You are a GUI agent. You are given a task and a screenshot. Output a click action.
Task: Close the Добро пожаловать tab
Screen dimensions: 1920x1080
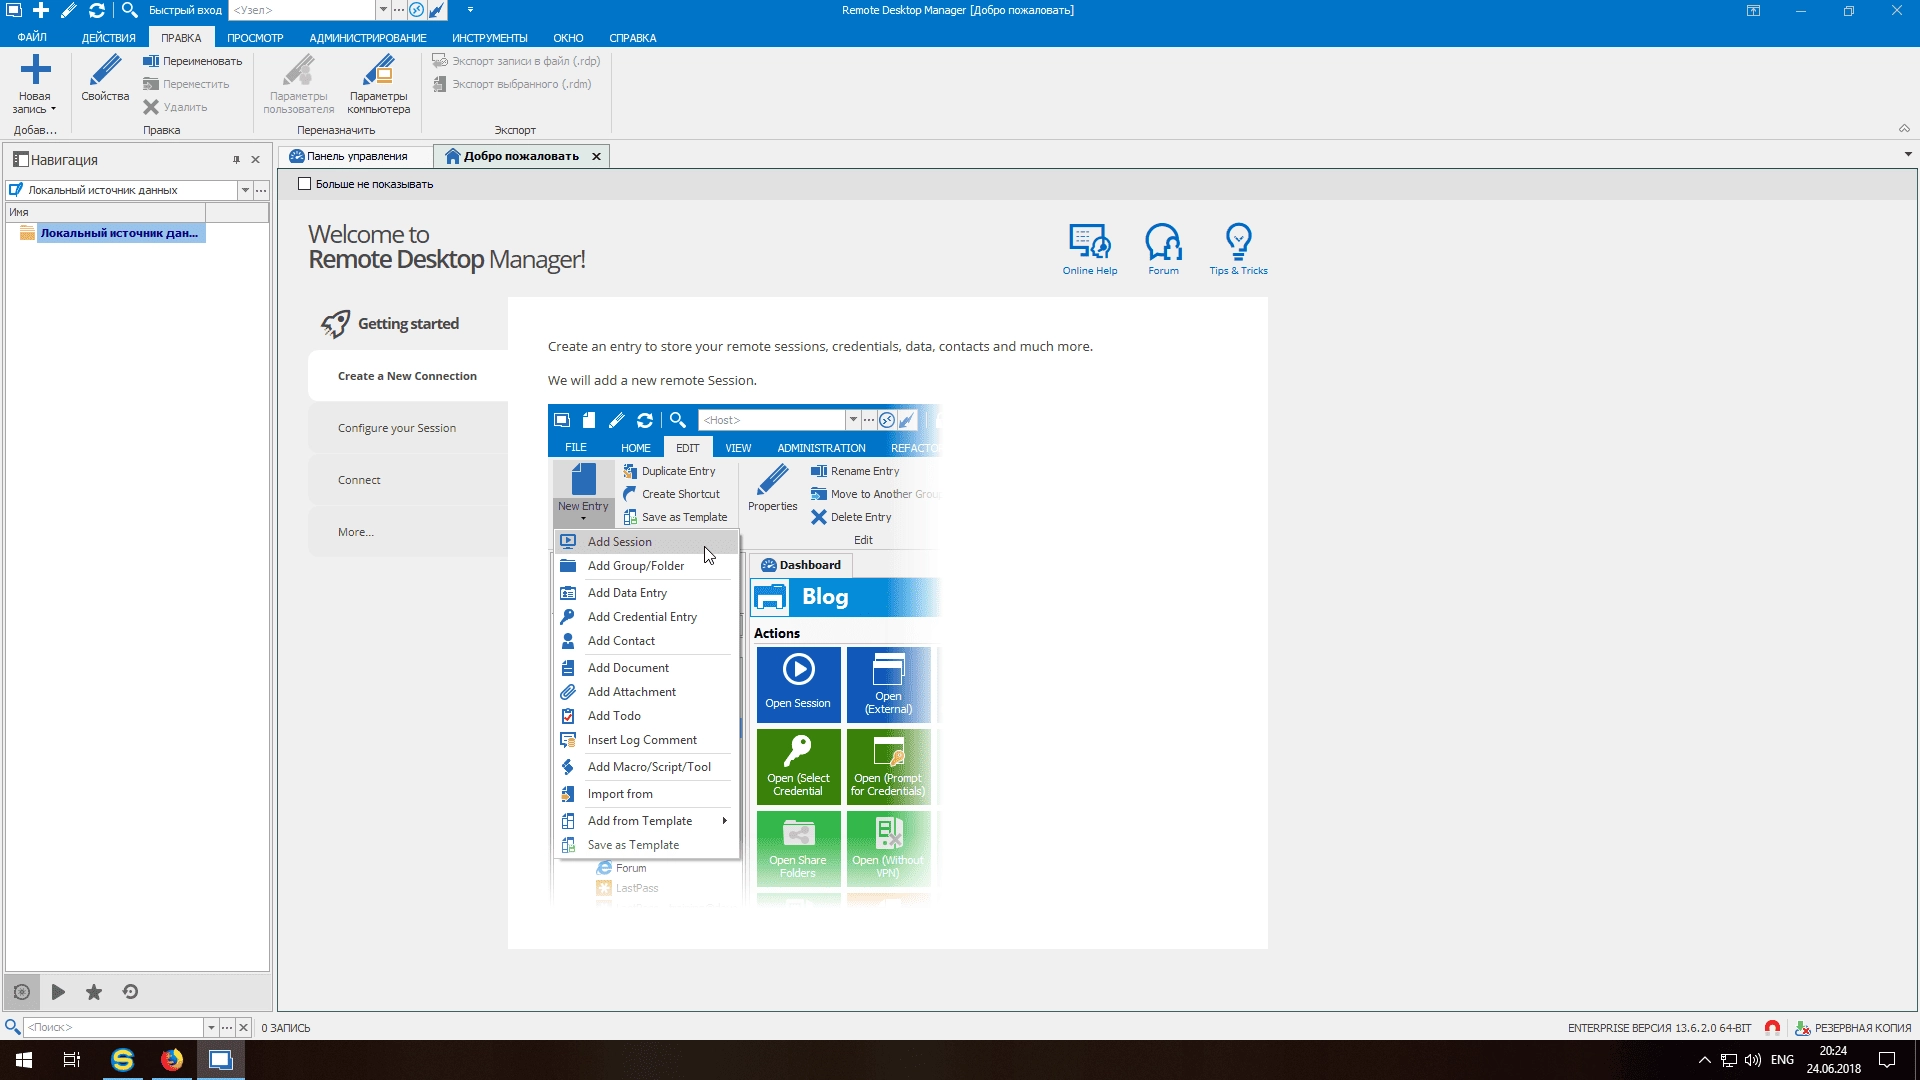[x=596, y=156]
